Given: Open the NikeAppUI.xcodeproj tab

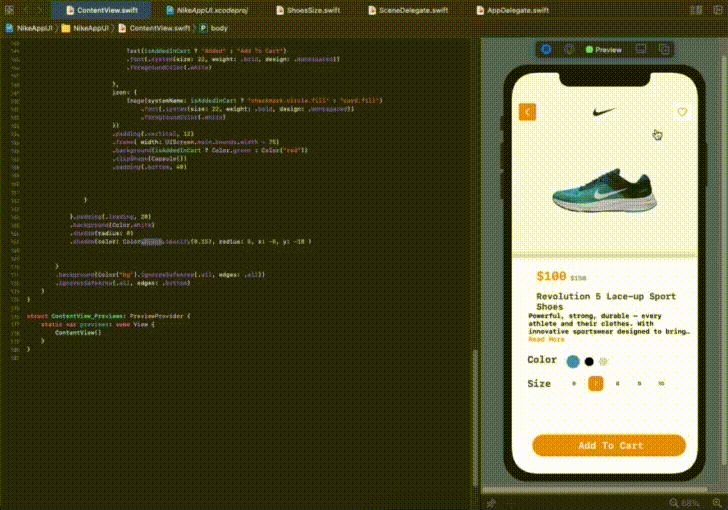Looking at the screenshot, I should [x=207, y=10].
